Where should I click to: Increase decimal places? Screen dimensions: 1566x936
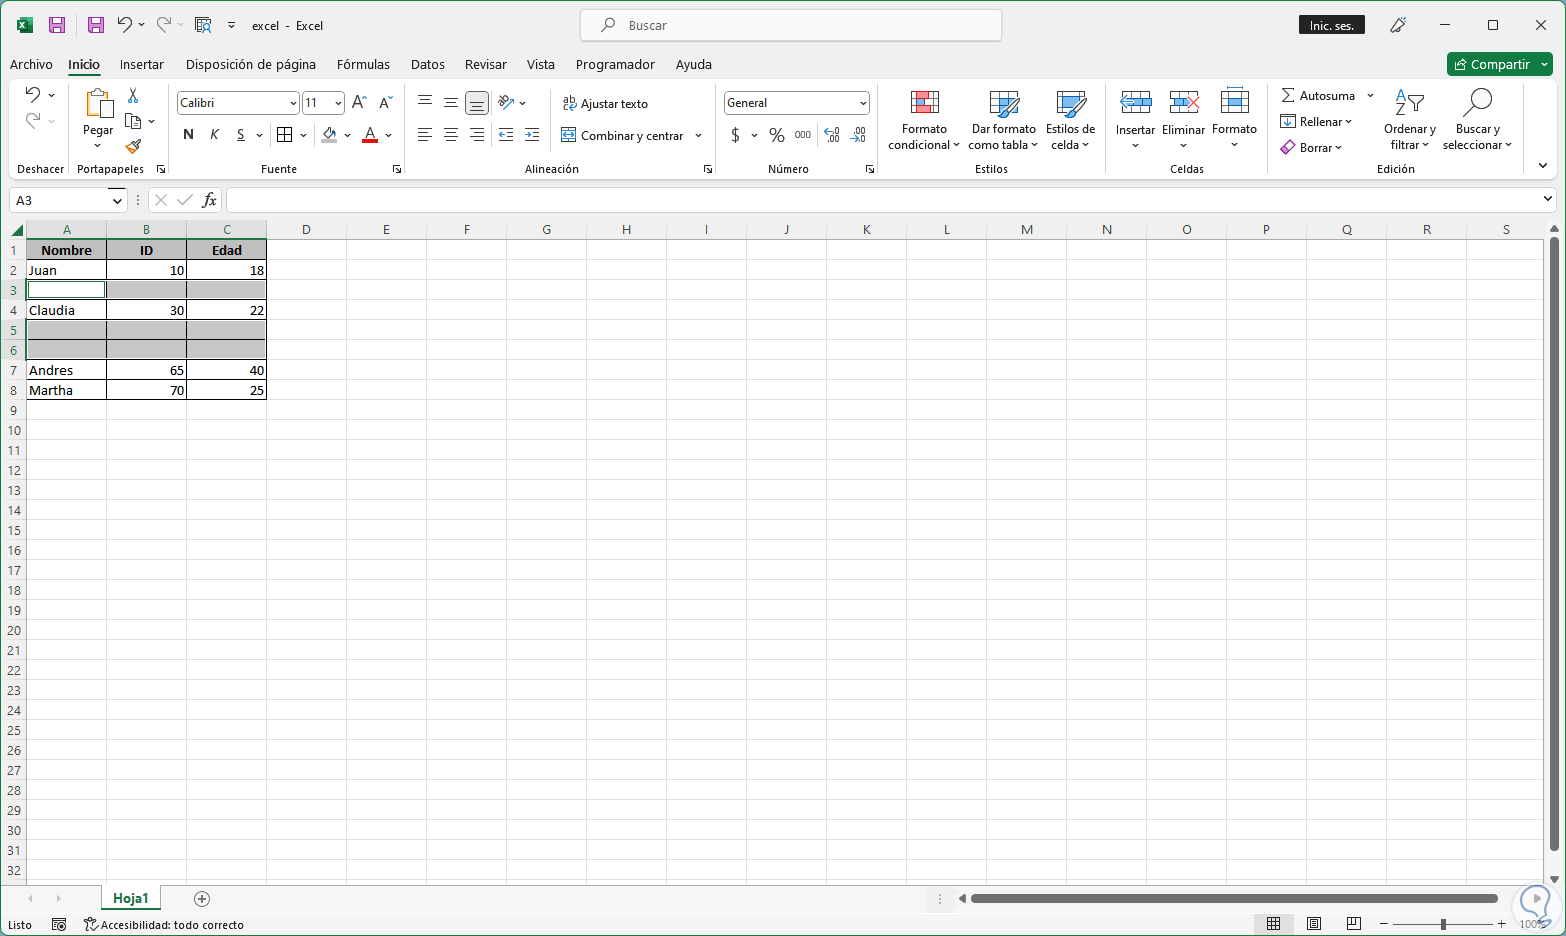pyautogui.click(x=832, y=135)
